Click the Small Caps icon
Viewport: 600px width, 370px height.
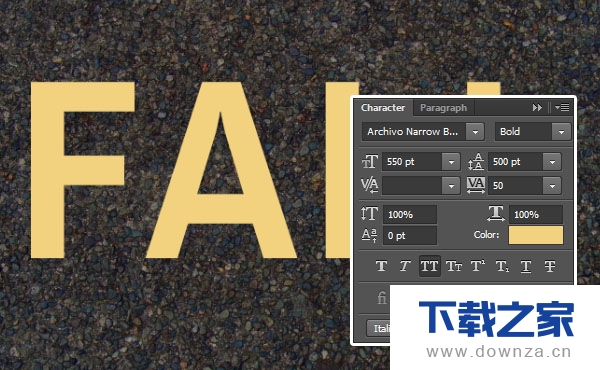(454, 266)
